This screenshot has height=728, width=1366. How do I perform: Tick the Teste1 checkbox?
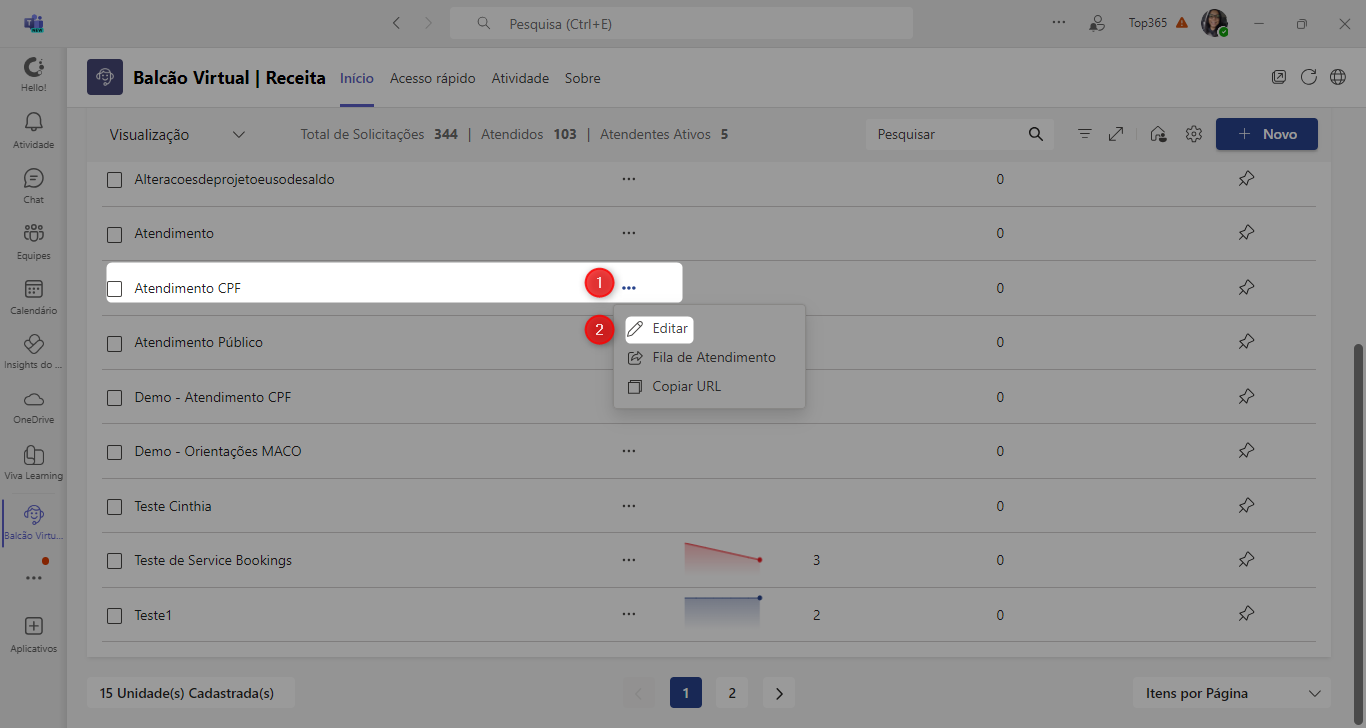pos(115,616)
